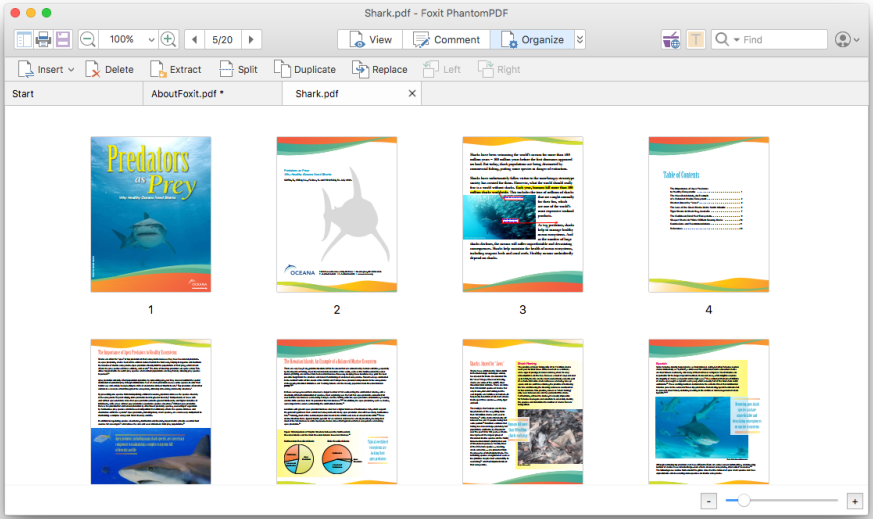This screenshot has width=873, height=519.
Task: Click page number label 1
Action: 151,310
